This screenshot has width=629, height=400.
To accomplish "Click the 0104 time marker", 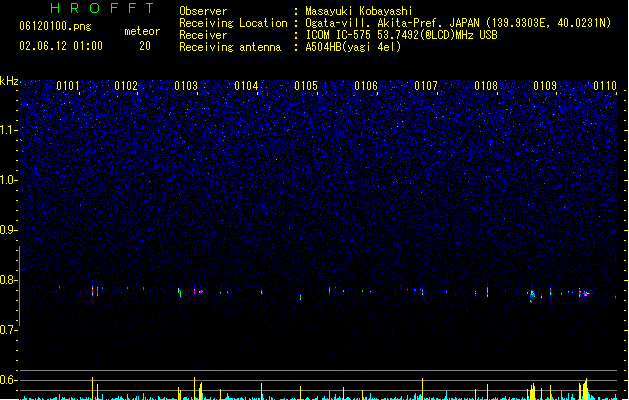I will (246, 86).
